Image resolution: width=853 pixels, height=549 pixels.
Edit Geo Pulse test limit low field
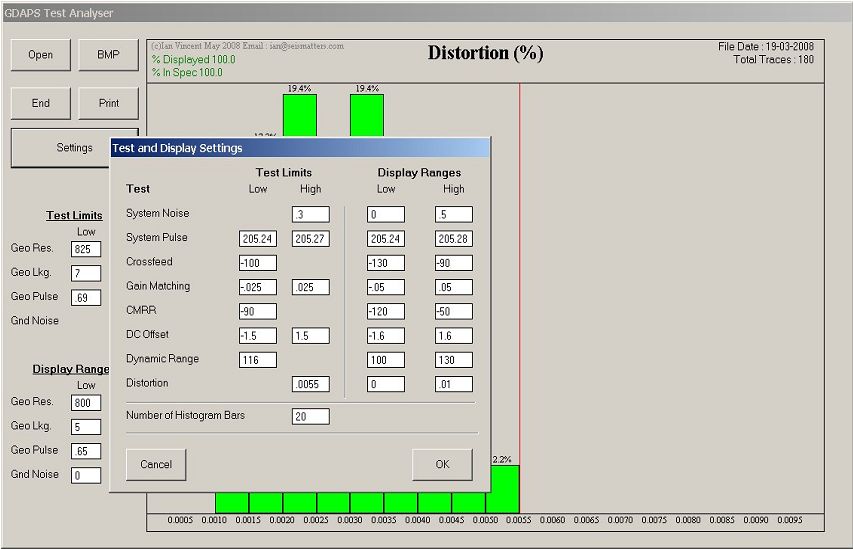tap(86, 298)
